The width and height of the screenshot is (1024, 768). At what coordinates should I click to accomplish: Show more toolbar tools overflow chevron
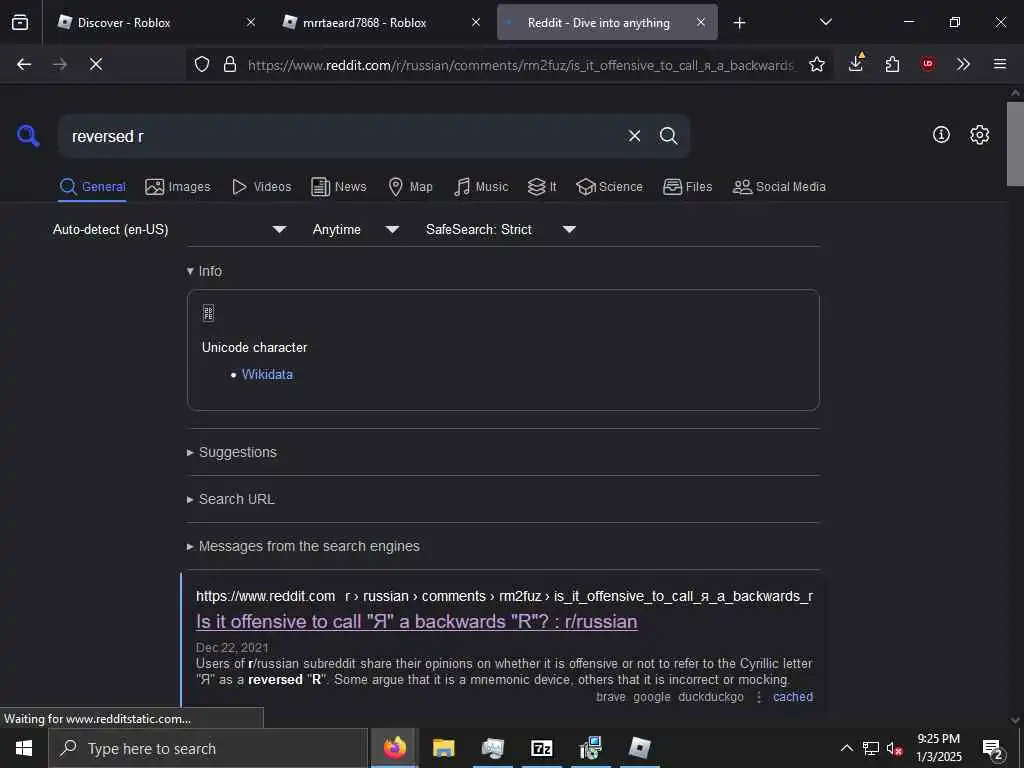[963, 64]
